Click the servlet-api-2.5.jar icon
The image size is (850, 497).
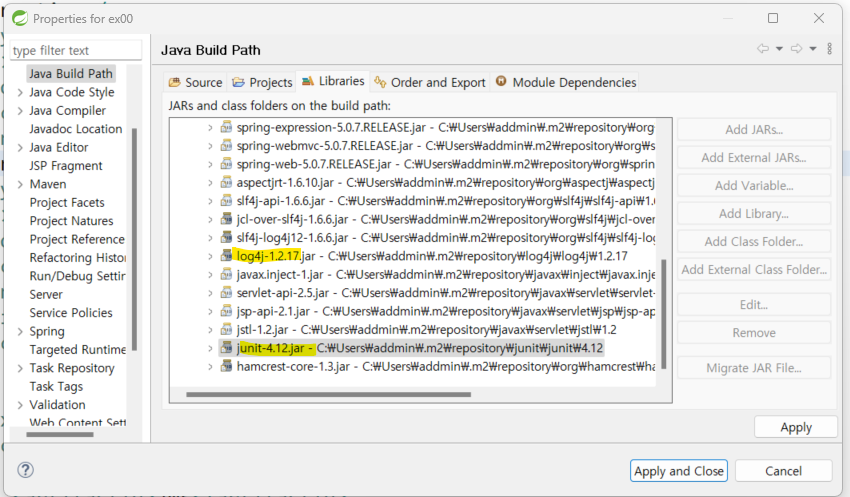click(226, 293)
